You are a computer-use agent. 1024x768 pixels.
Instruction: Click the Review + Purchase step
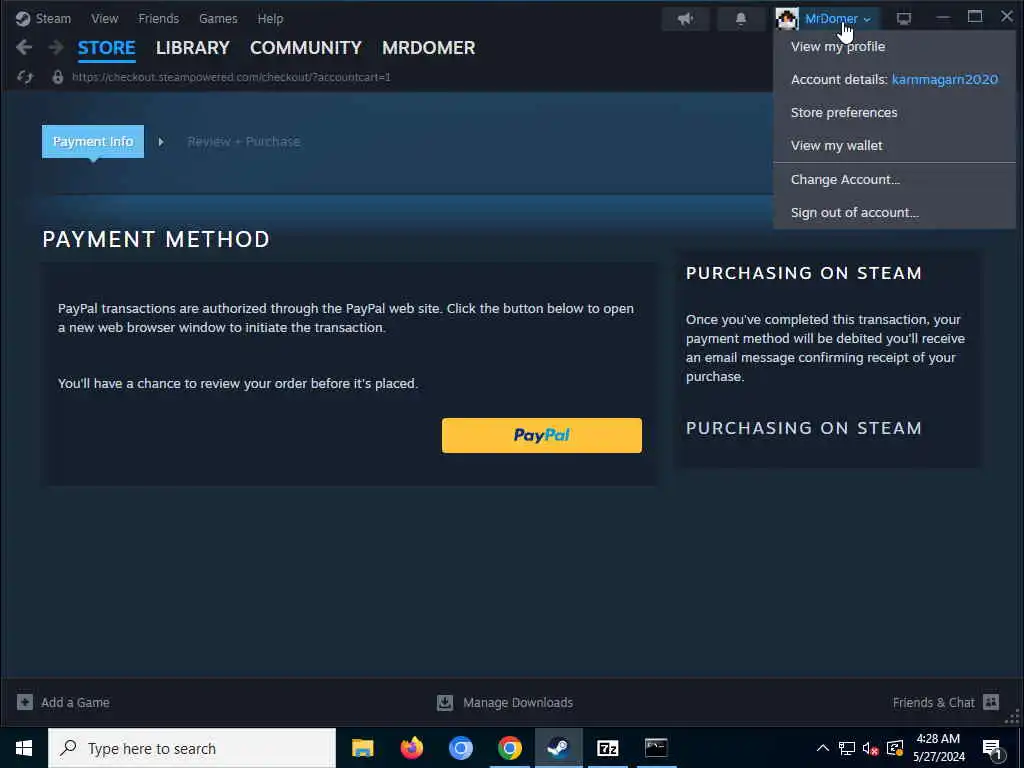(x=244, y=141)
